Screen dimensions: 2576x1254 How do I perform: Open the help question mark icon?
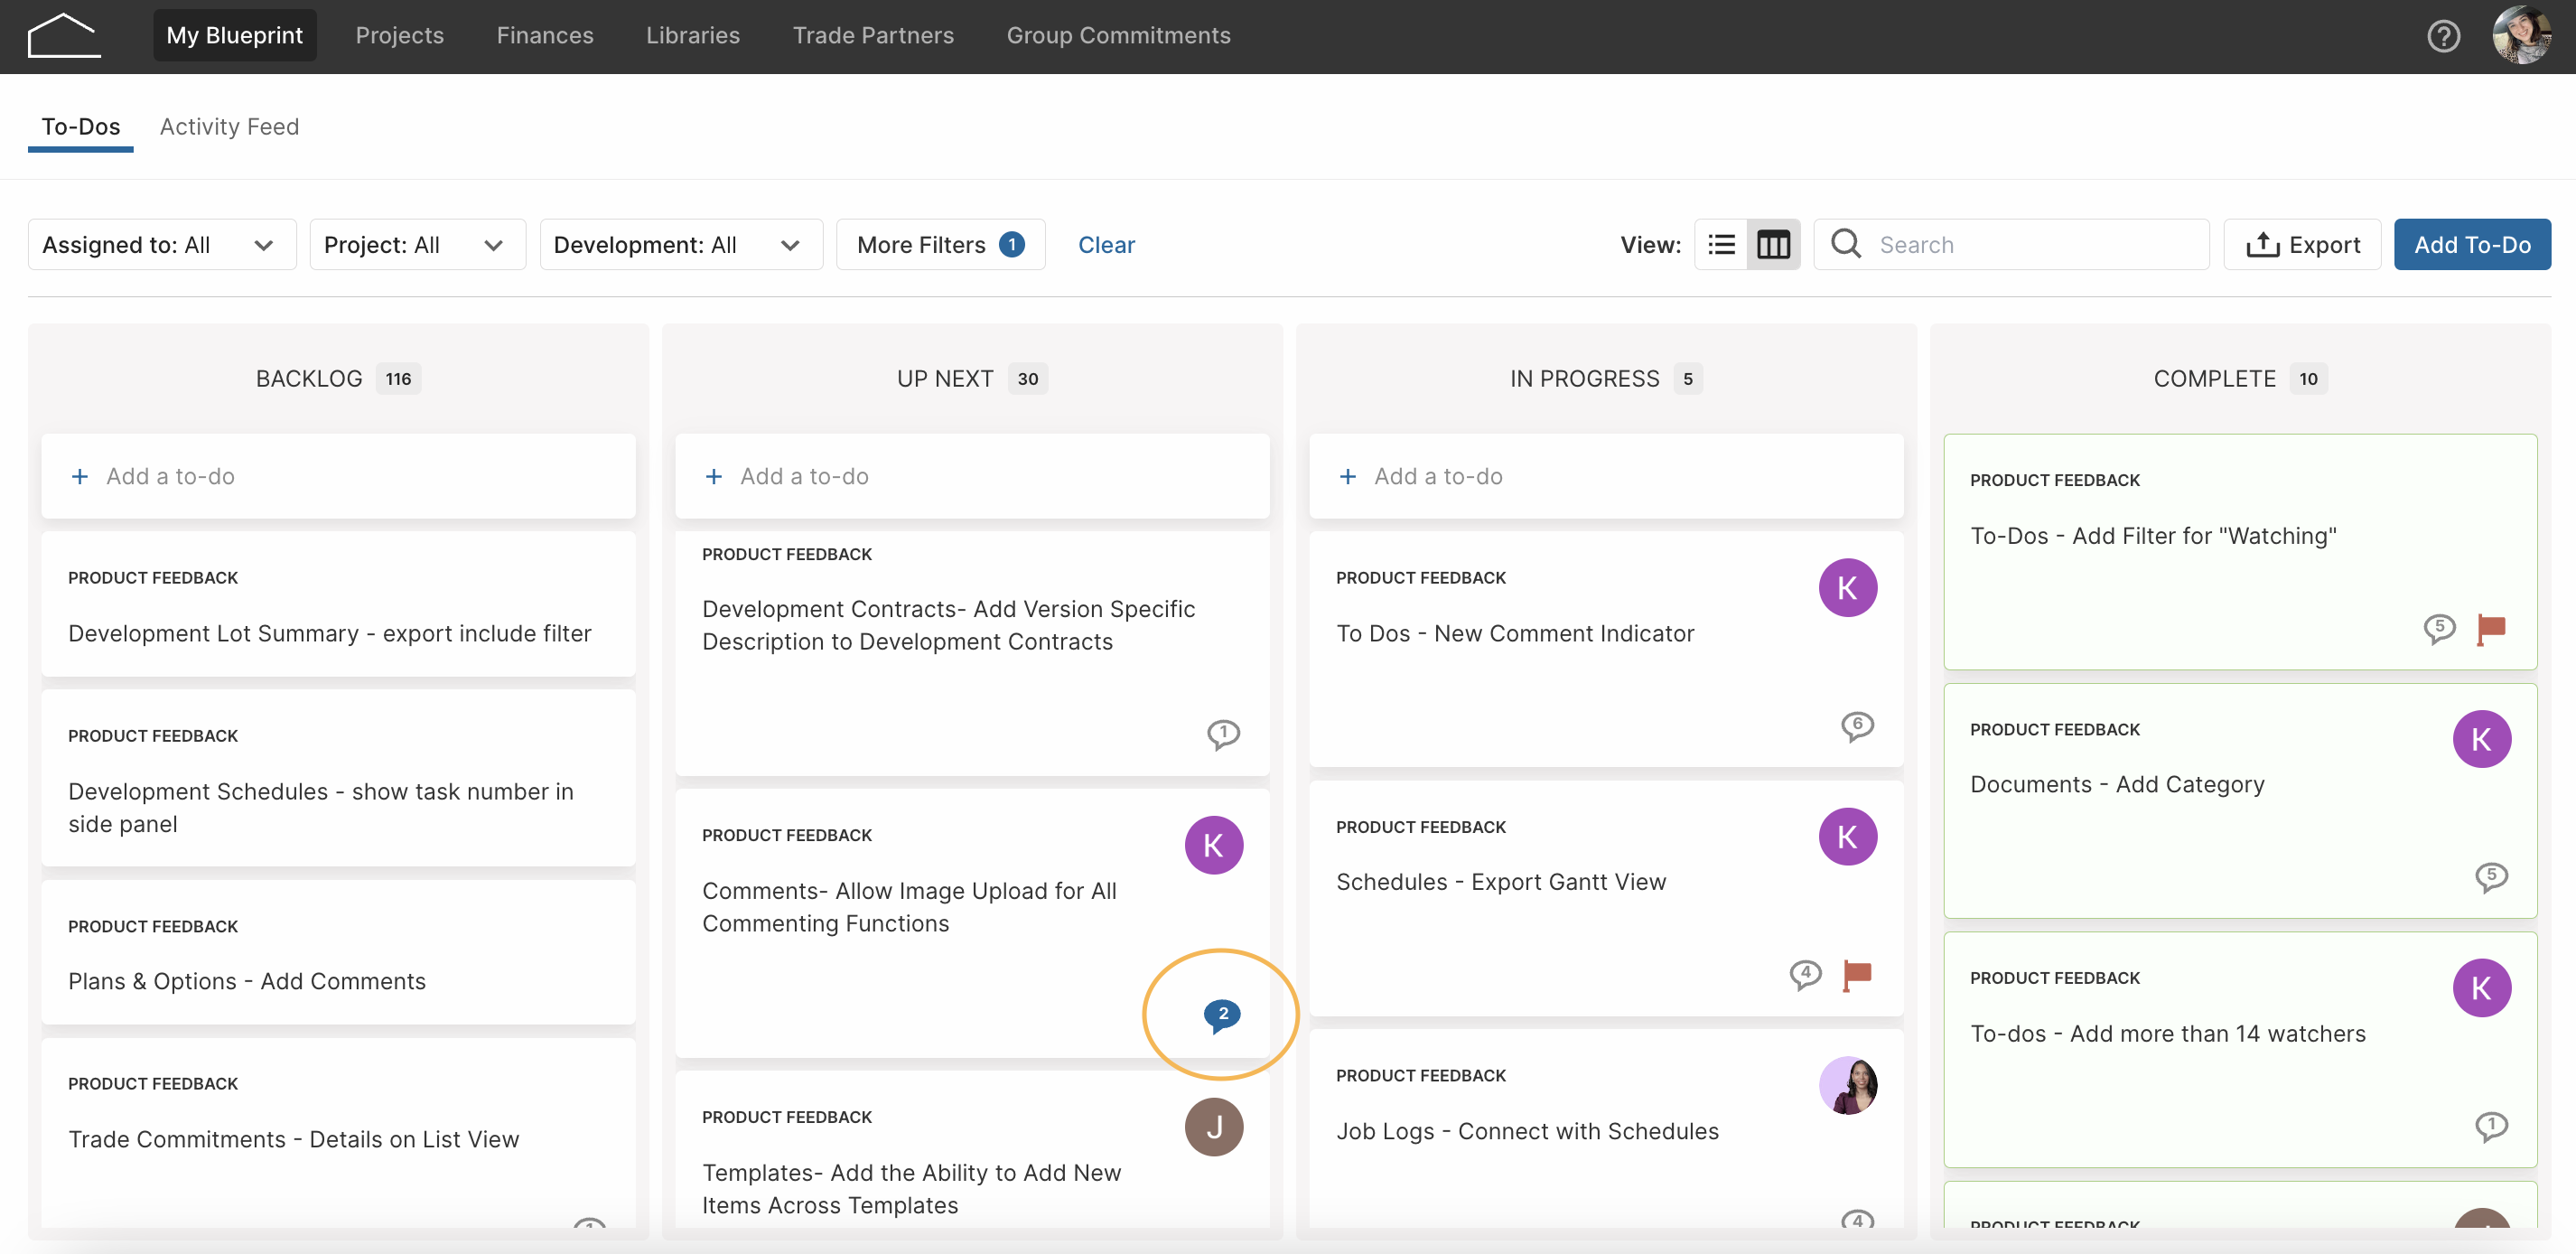2443,36
